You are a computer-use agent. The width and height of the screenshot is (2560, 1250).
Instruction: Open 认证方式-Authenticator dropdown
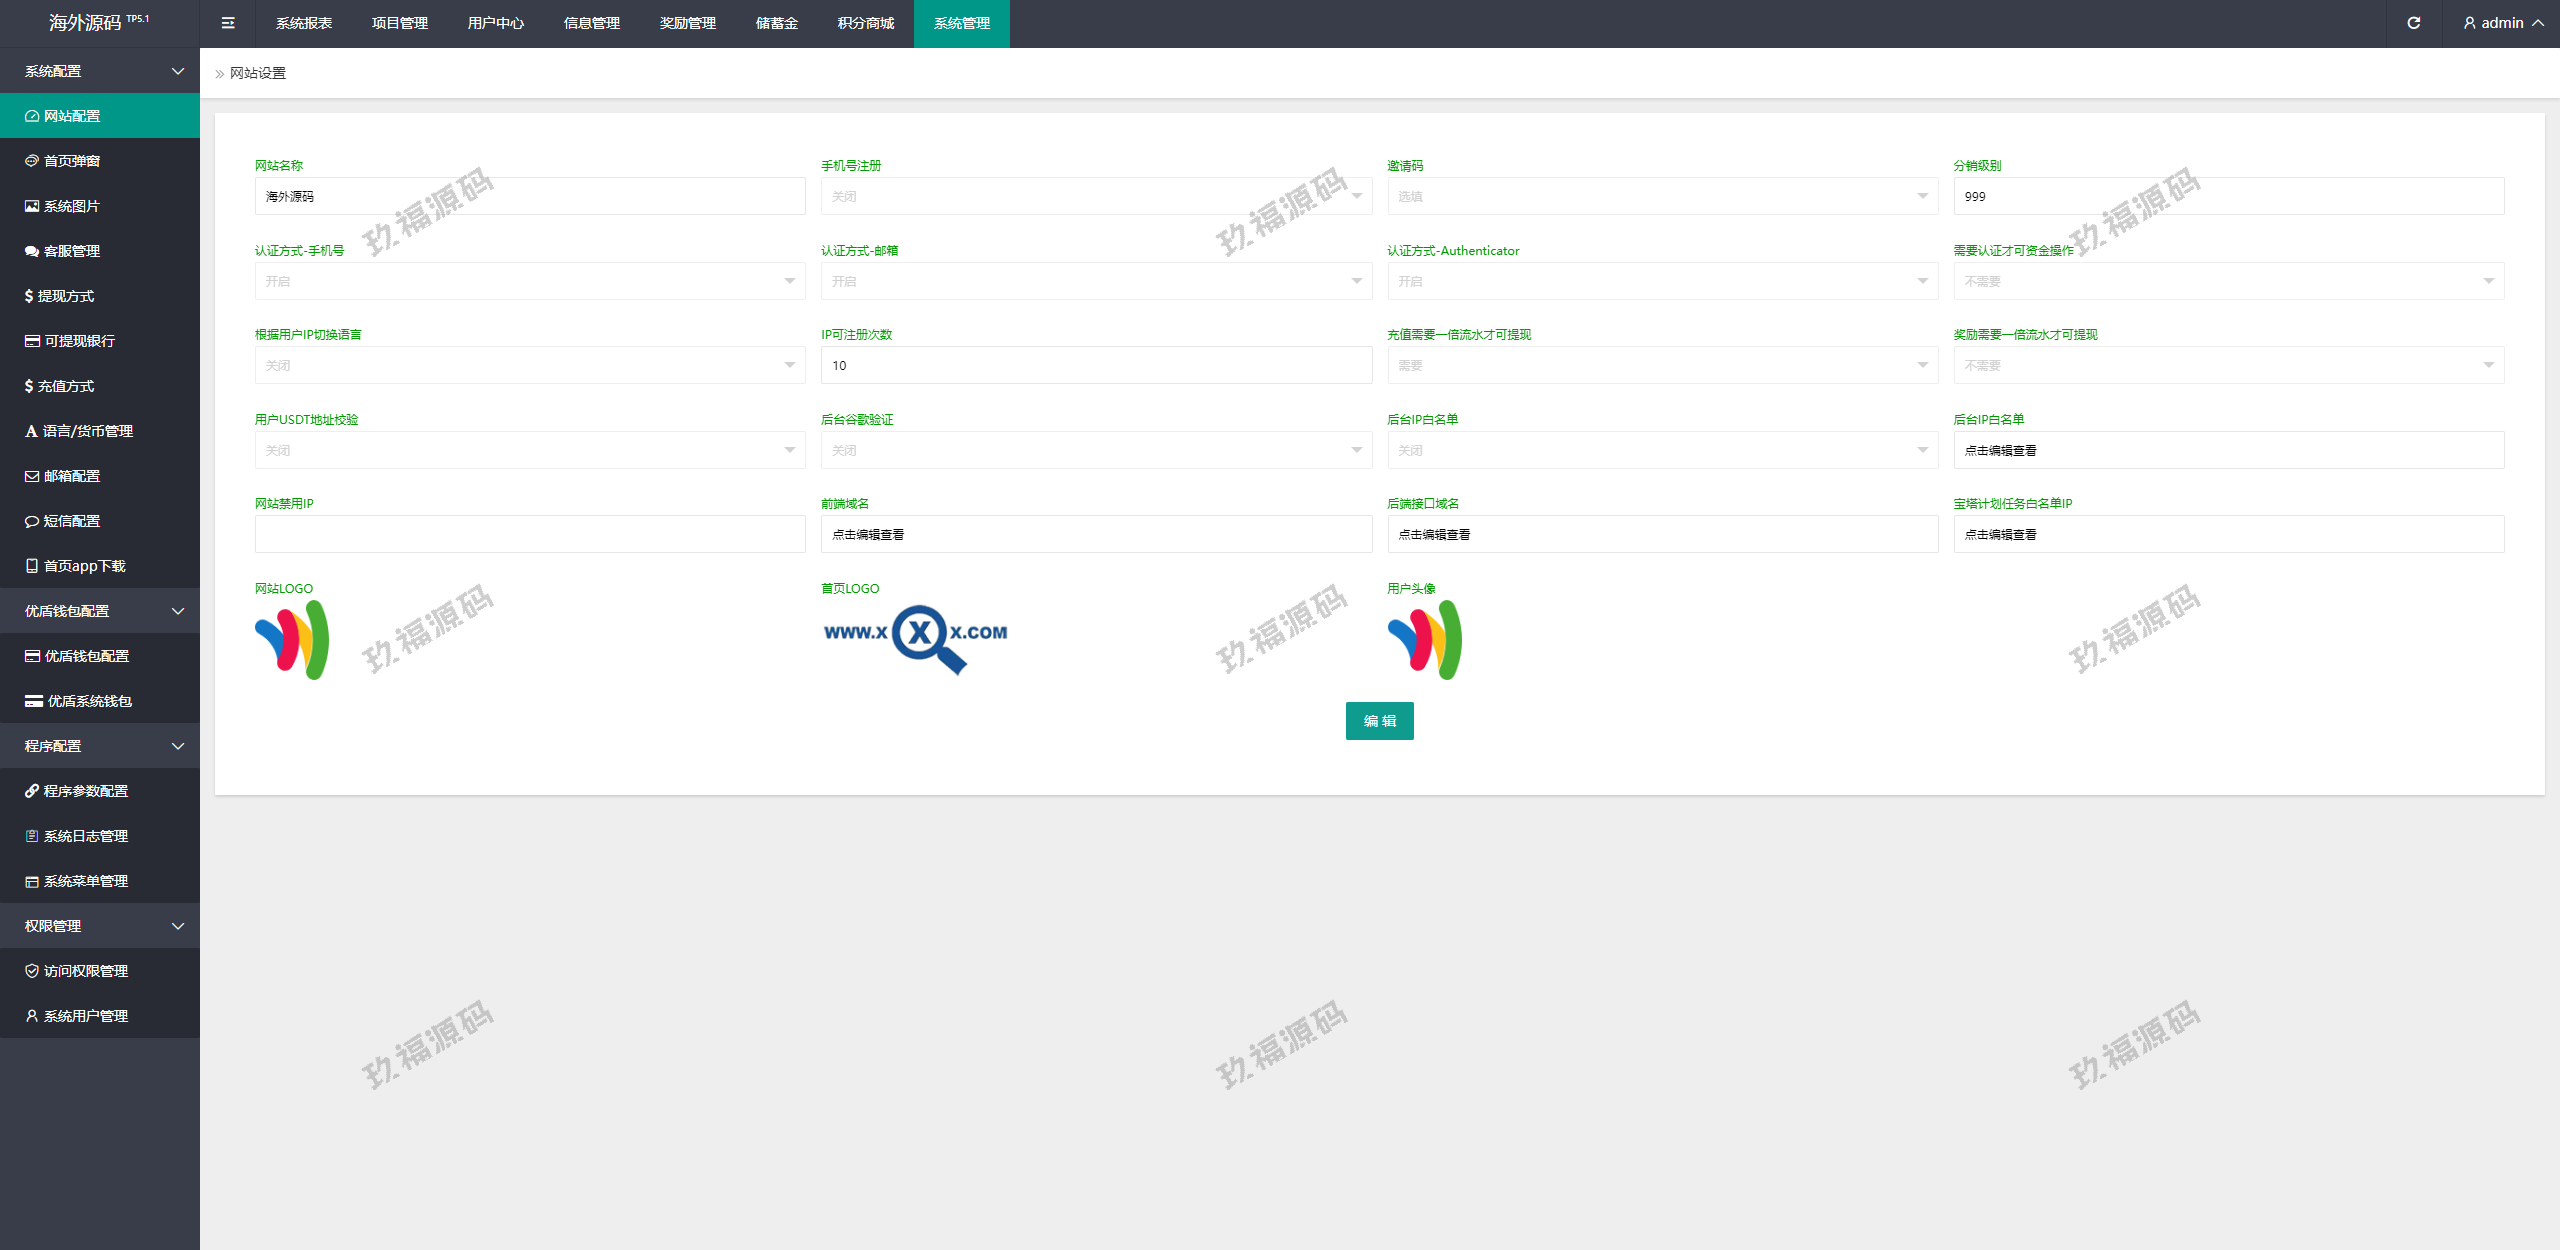point(1661,282)
